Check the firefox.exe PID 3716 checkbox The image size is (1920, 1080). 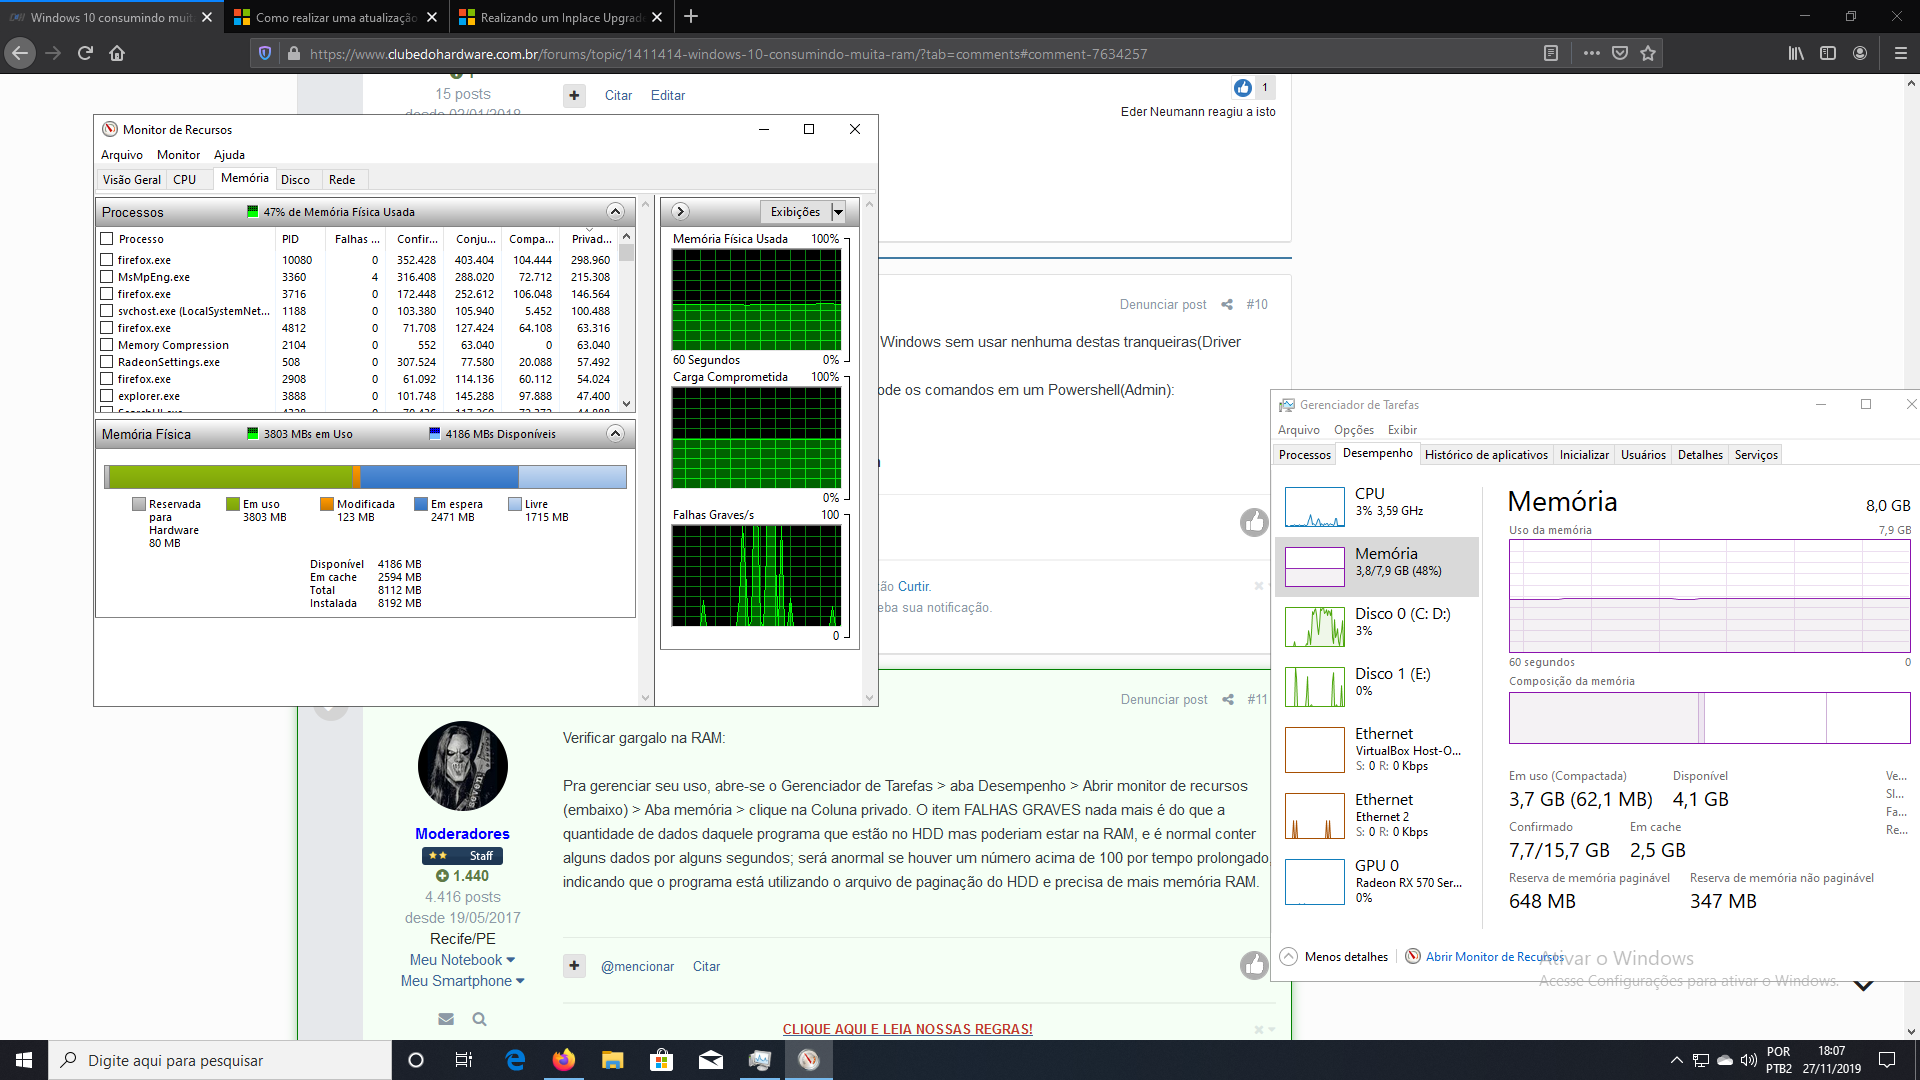pos(106,294)
